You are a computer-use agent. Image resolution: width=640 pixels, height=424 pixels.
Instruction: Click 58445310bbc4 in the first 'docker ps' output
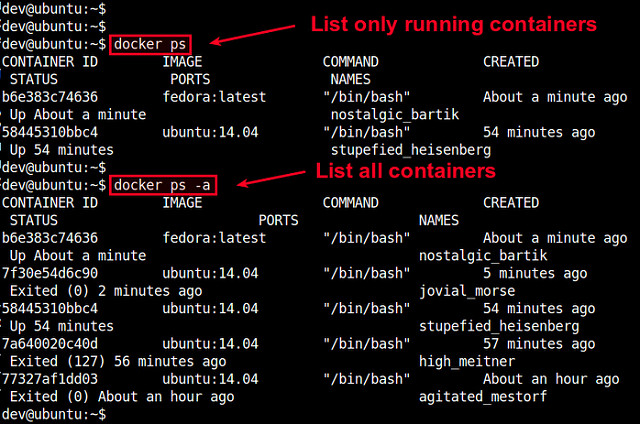[50, 132]
